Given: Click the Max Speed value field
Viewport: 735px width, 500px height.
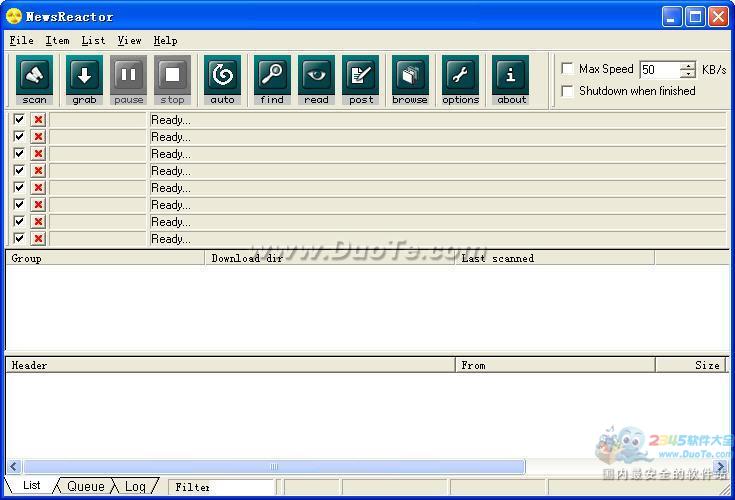Looking at the screenshot, I should tap(660, 70).
